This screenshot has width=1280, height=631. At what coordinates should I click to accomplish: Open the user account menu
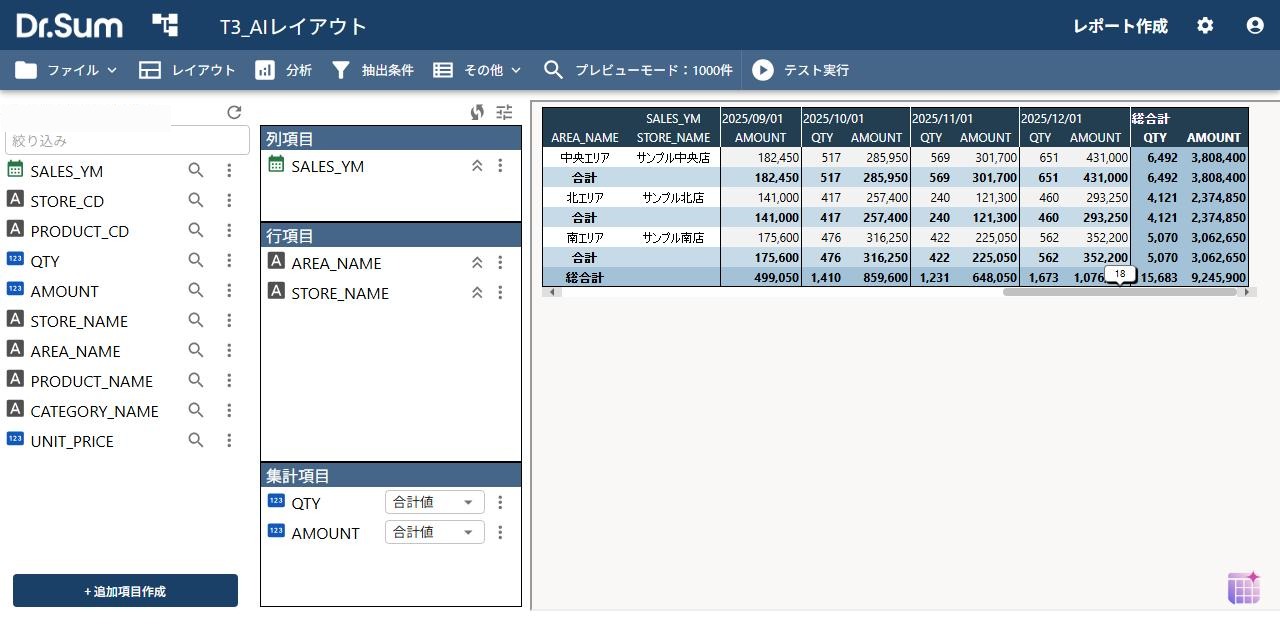(1255, 25)
